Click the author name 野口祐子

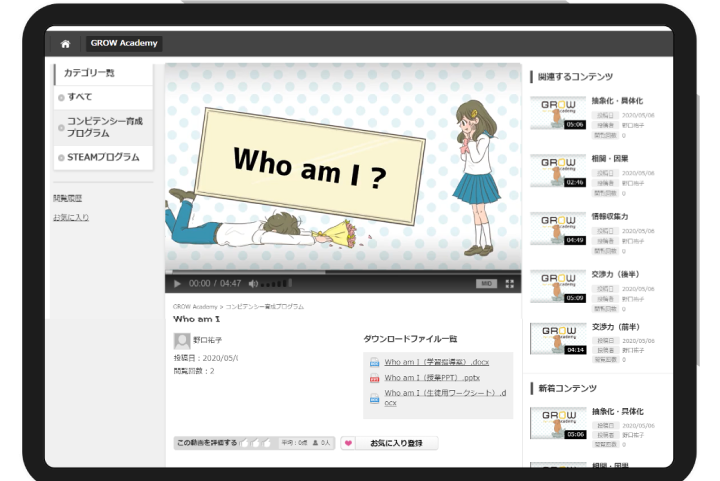[x=208, y=340]
